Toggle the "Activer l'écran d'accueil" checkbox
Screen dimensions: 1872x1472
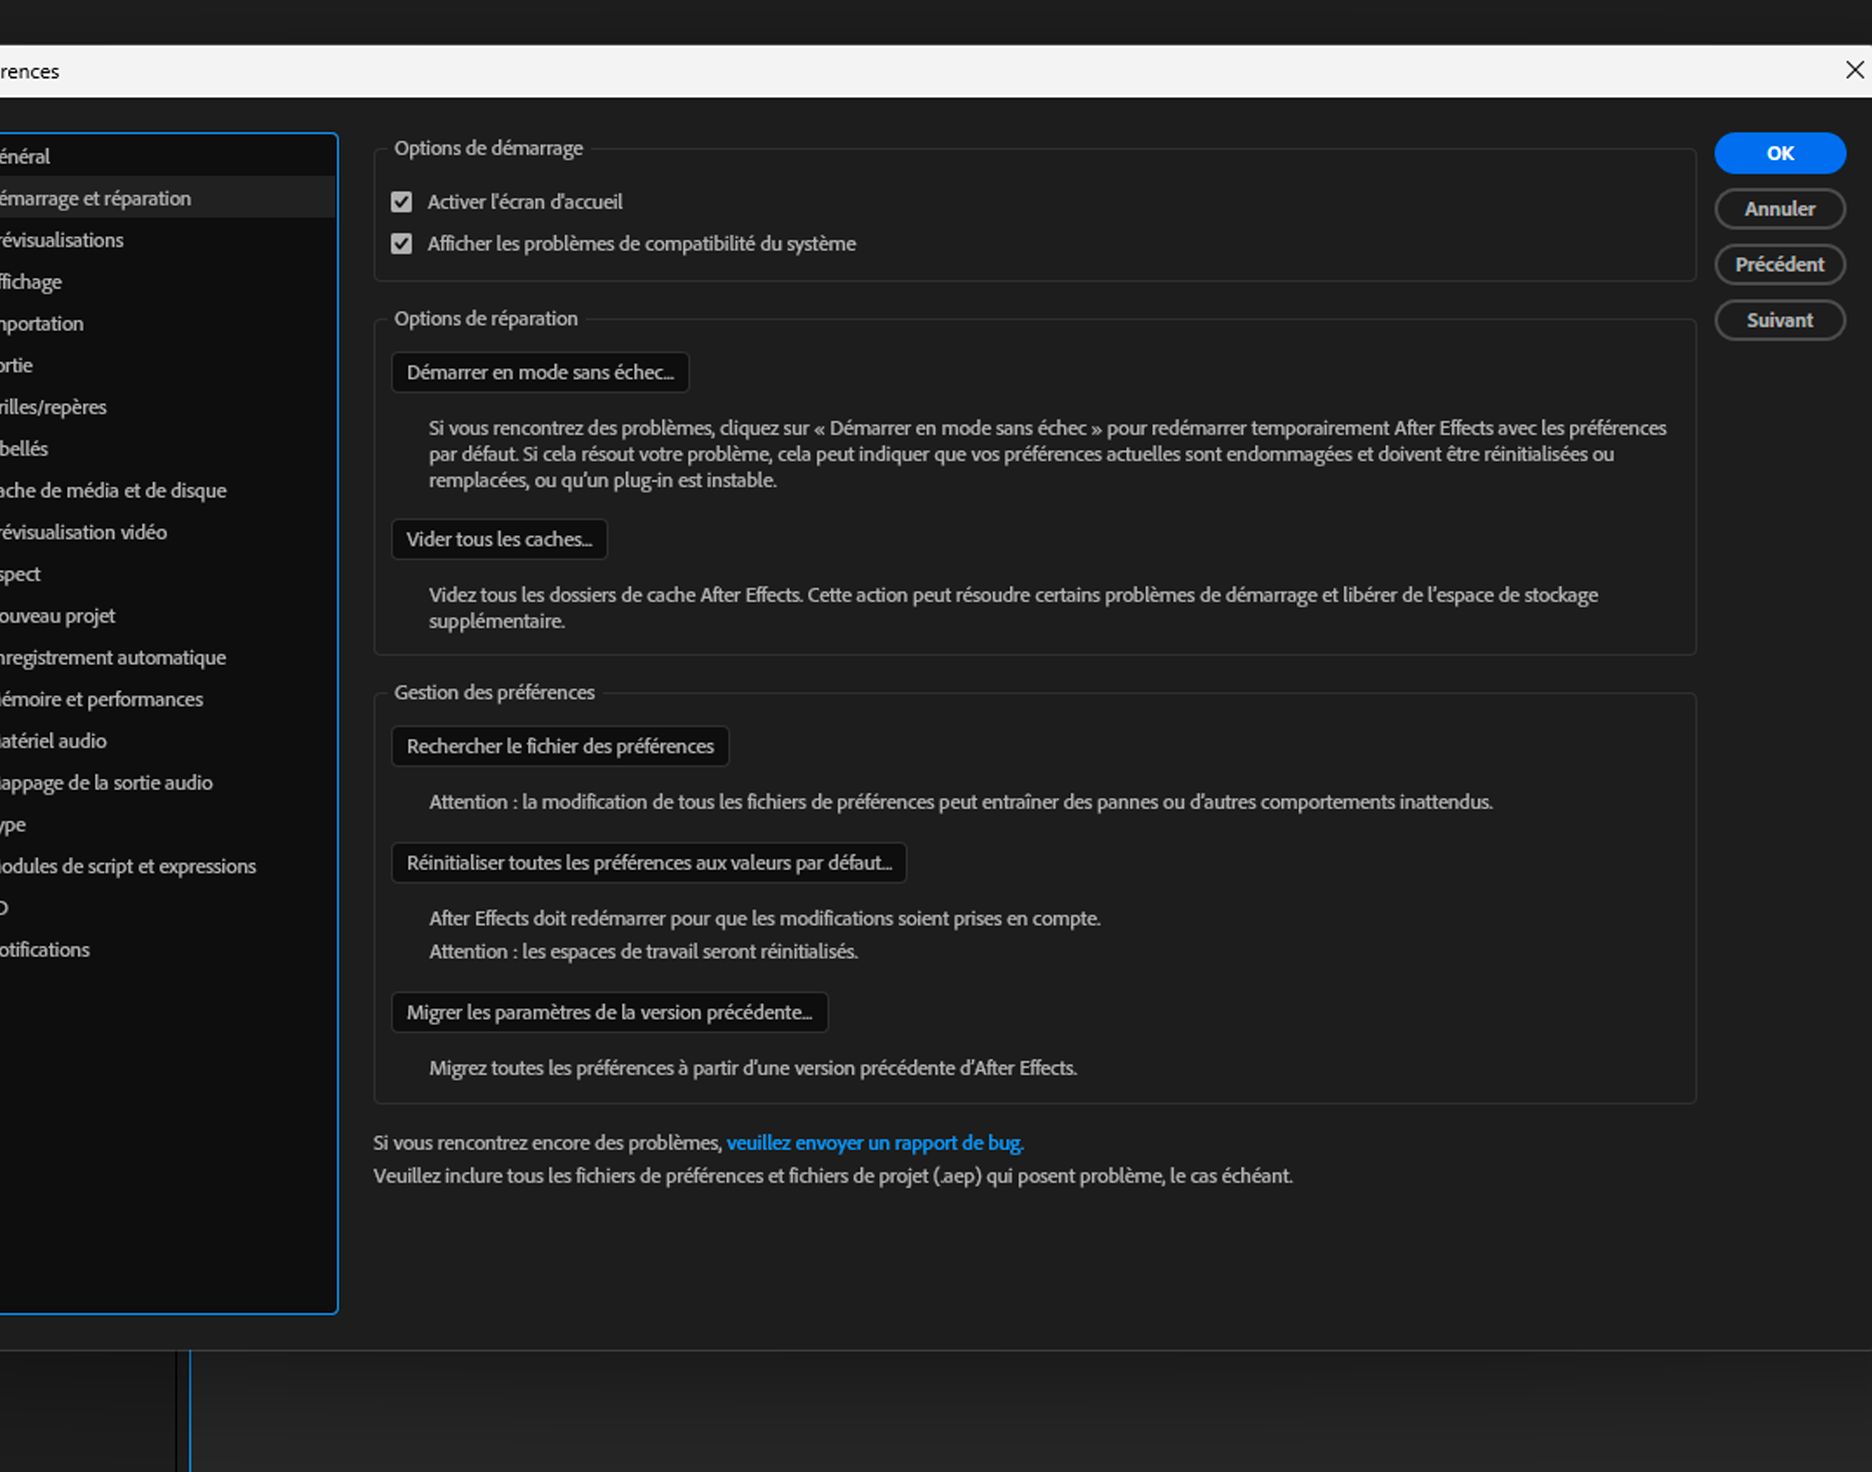point(401,202)
